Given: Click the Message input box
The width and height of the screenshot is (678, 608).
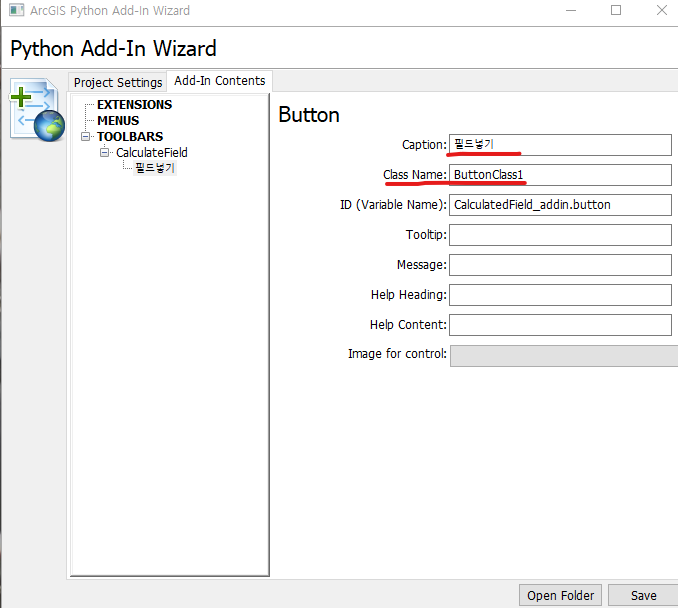Looking at the screenshot, I should [560, 265].
